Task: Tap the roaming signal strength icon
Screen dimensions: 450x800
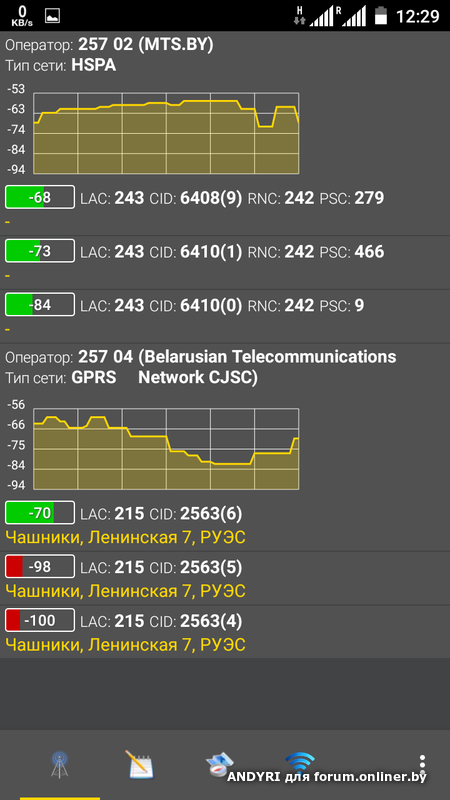Action: [x=351, y=16]
